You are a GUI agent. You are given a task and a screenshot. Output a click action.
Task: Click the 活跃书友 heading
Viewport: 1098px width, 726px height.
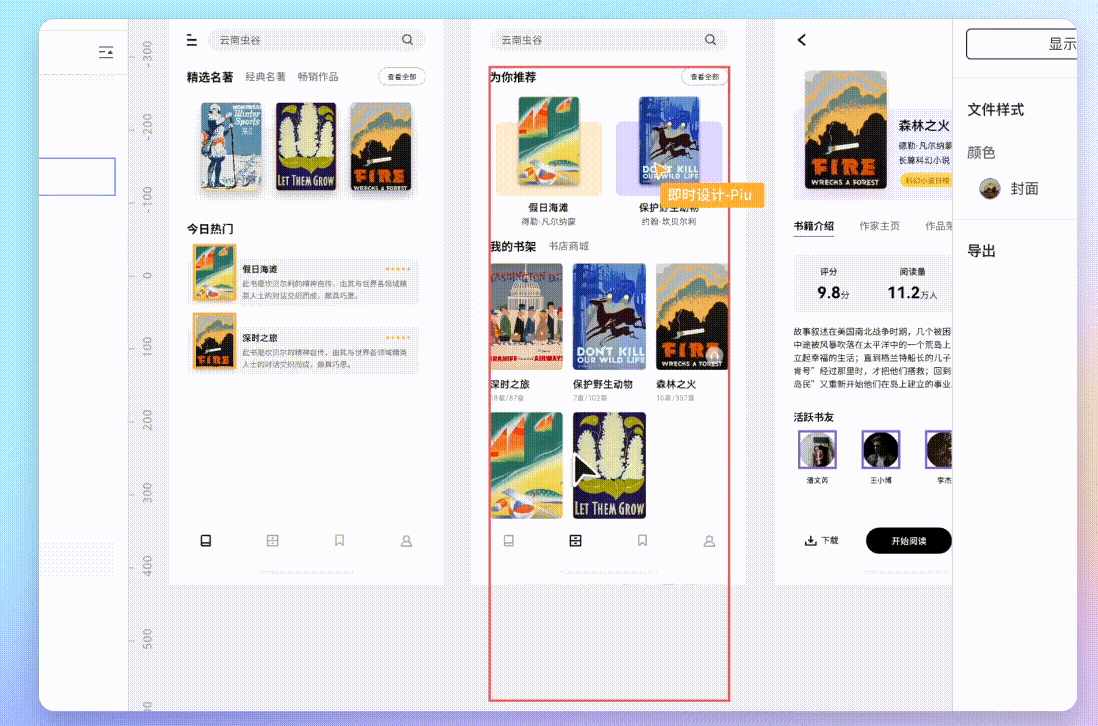pyautogui.click(x=814, y=417)
